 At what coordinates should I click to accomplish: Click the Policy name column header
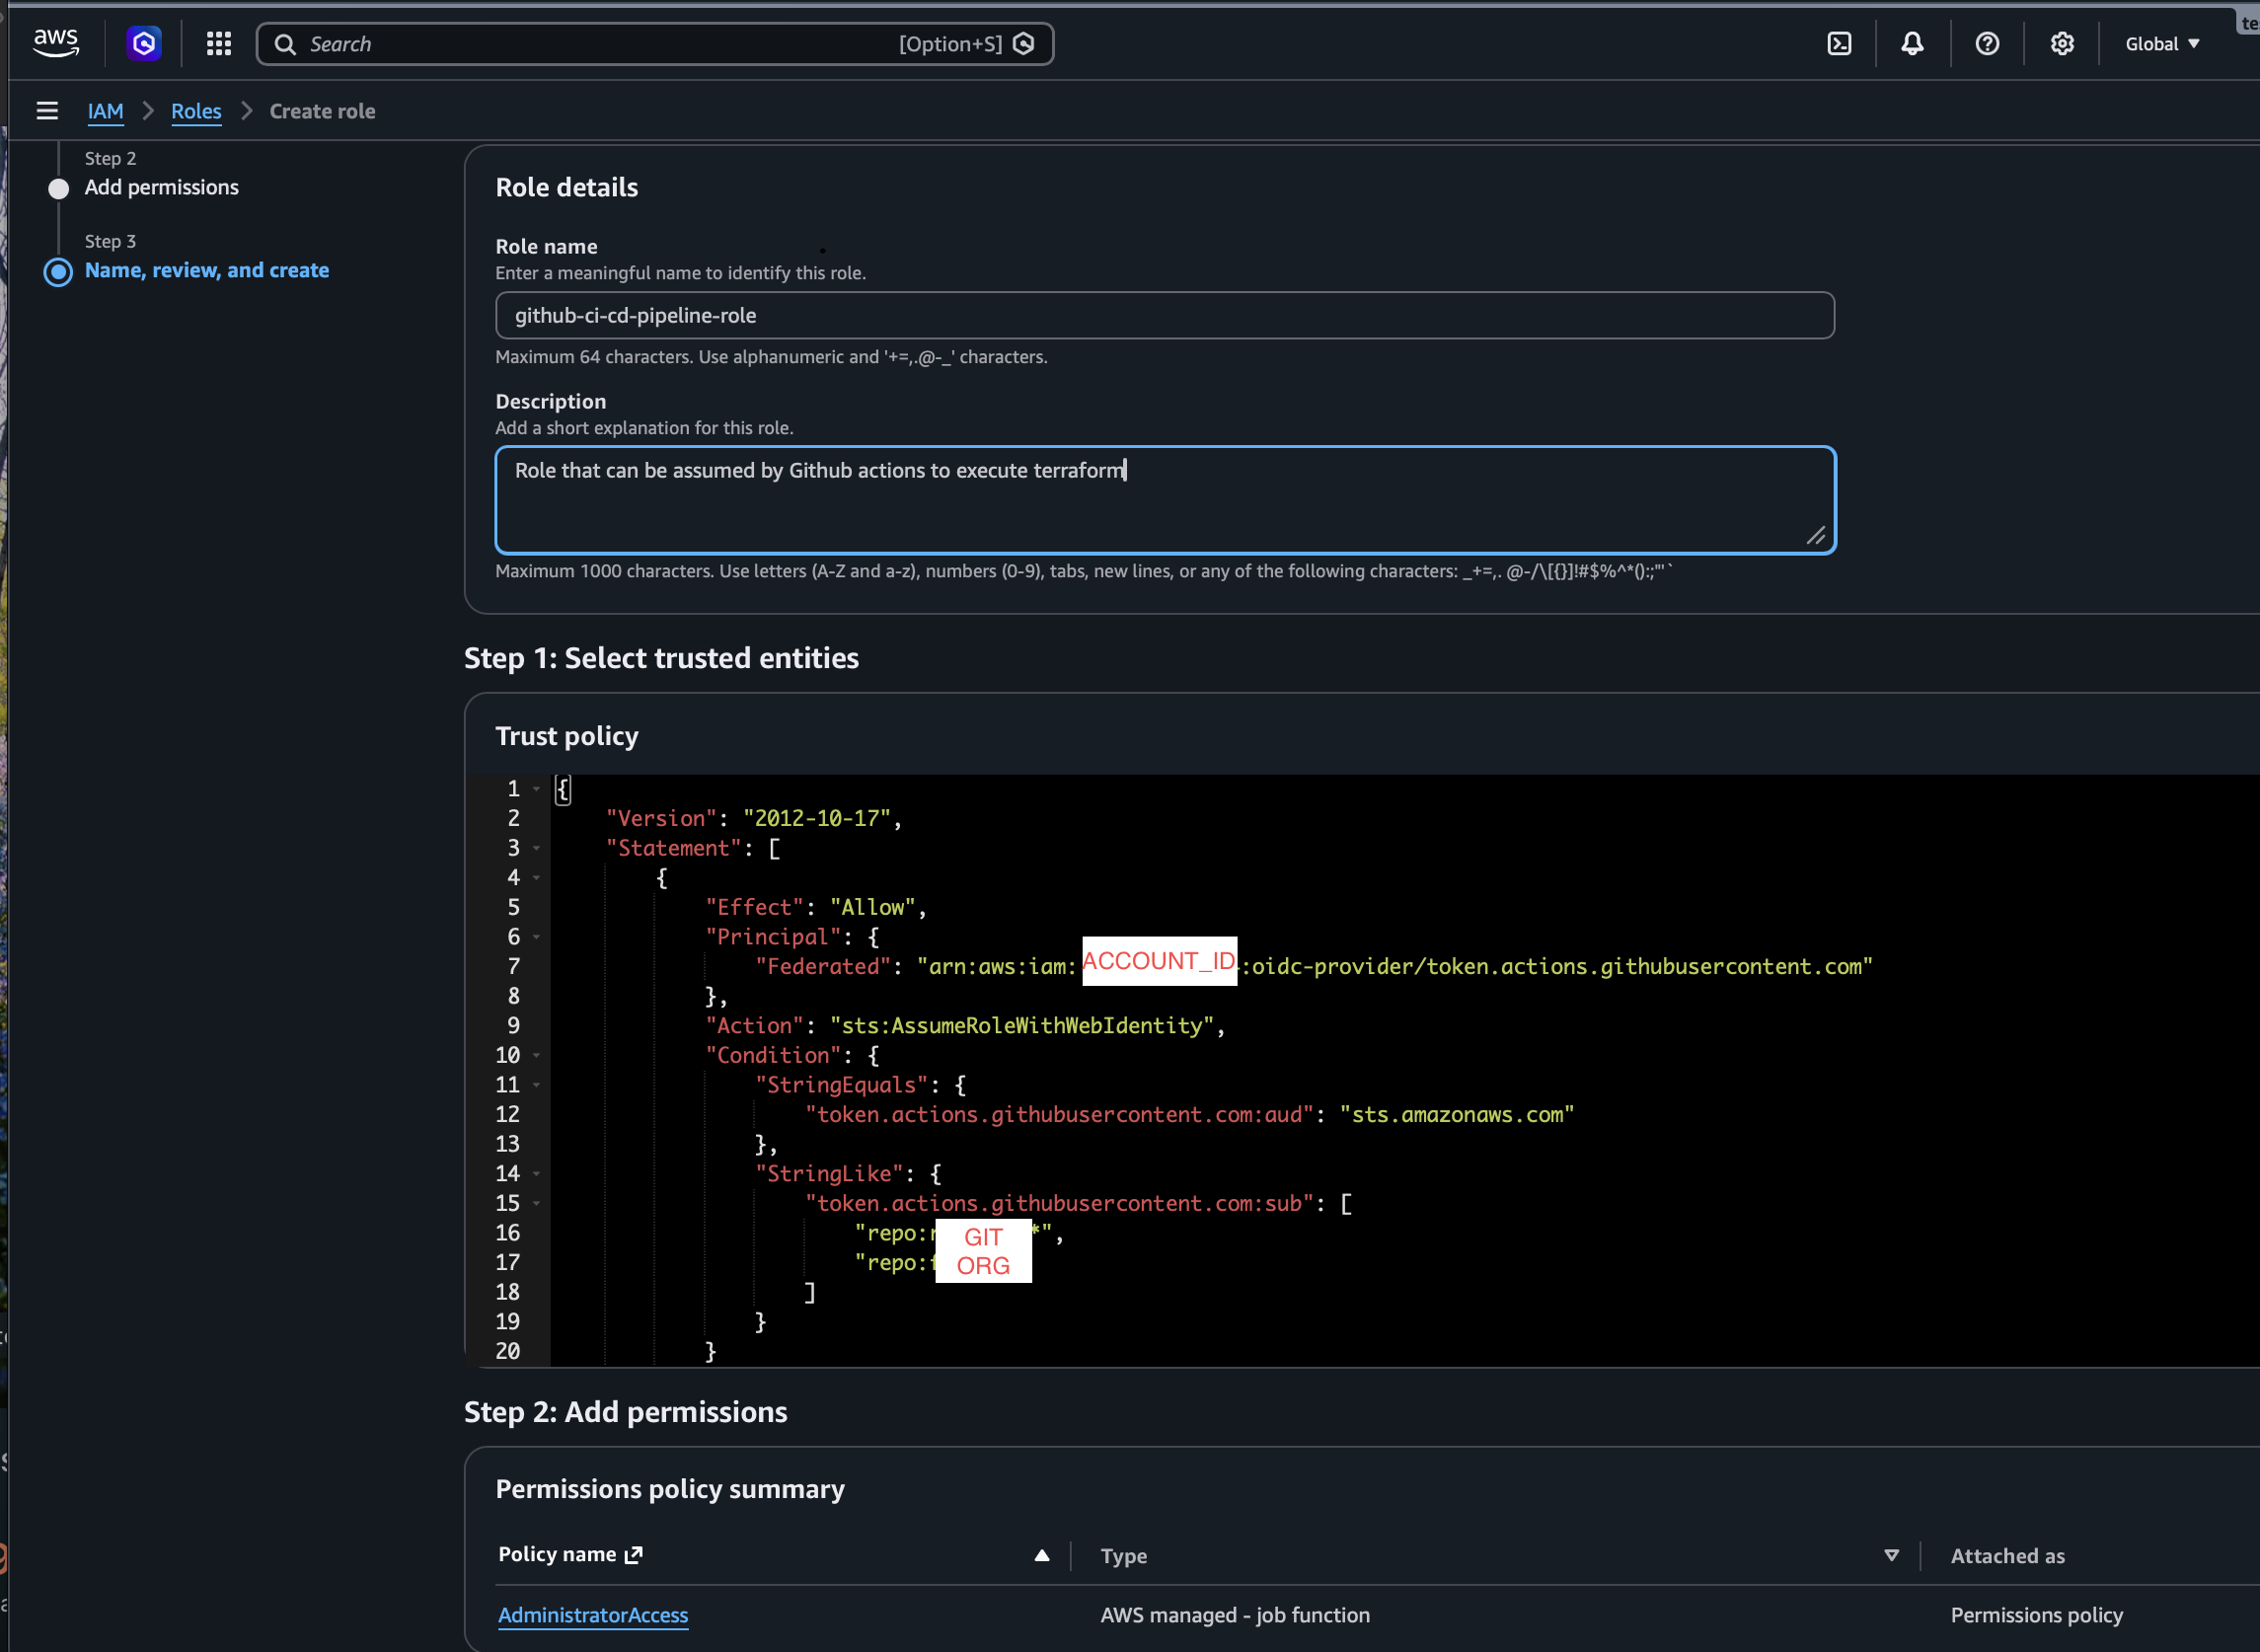coord(557,1554)
